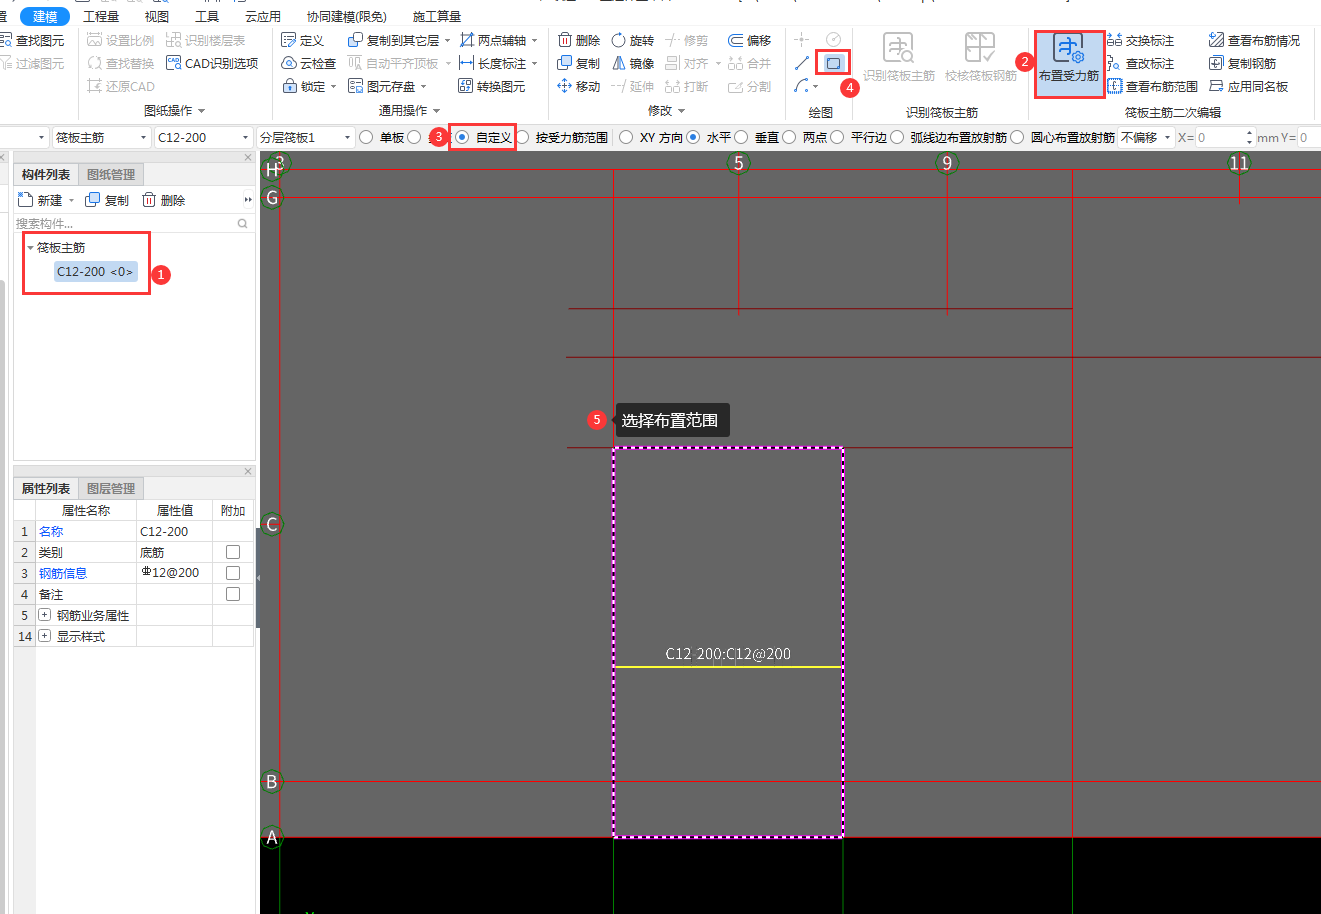Select the 按受力筋范围 radio option

pyautogui.click(x=522, y=137)
